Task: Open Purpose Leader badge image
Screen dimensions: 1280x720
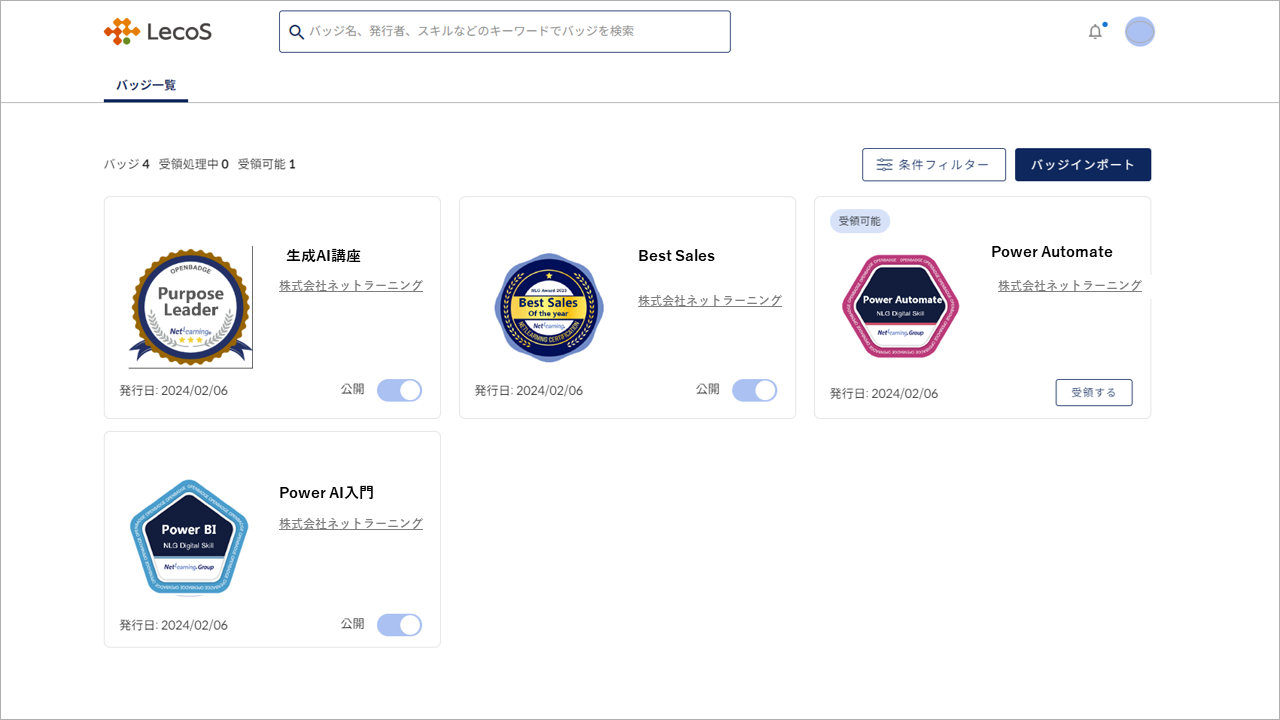Action: 190,307
